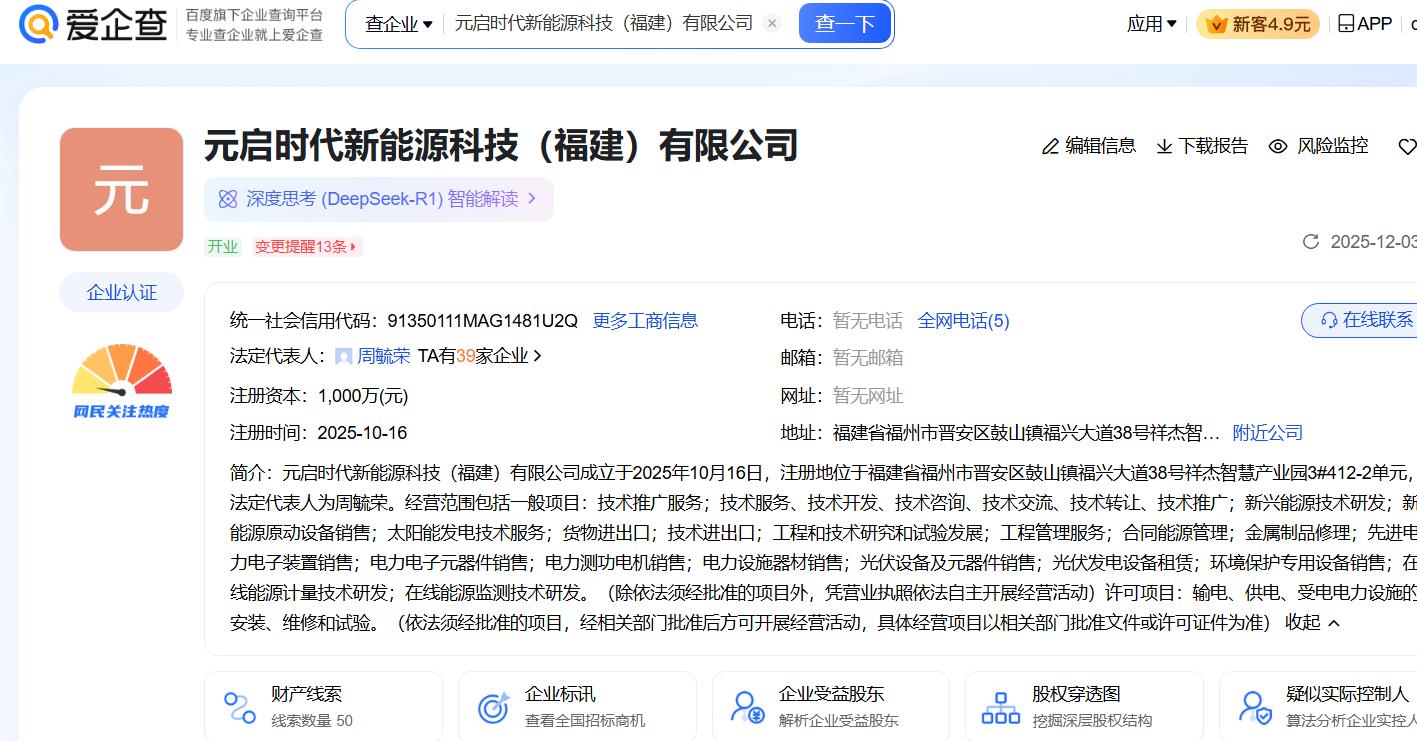Click the 爱企查 logo icon
1417x741 pixels.
[x=38, y=24]
